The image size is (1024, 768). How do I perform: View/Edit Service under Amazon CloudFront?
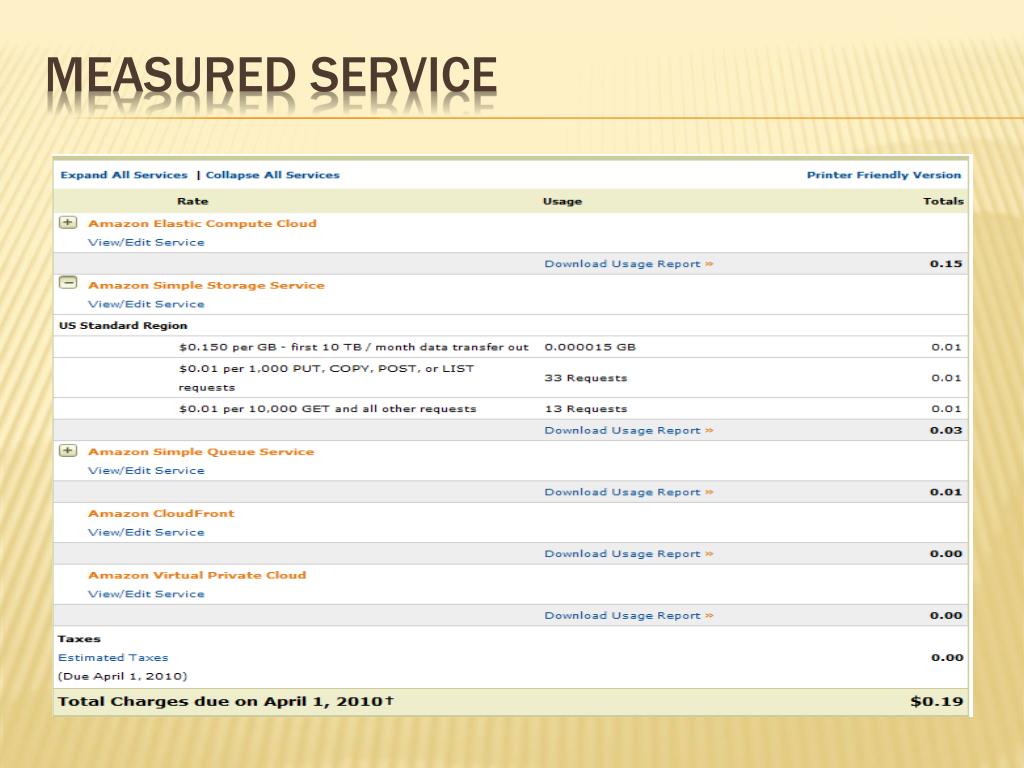pyautogui.click(x=146, y=532)
